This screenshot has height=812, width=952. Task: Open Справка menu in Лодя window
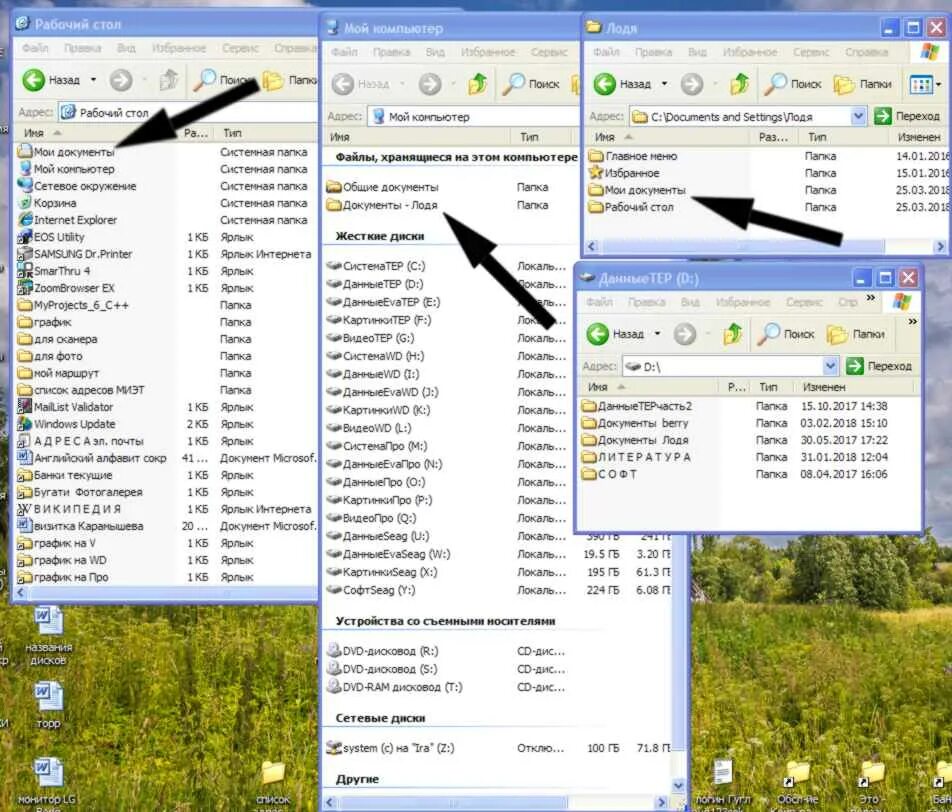(x=866, y=52)
